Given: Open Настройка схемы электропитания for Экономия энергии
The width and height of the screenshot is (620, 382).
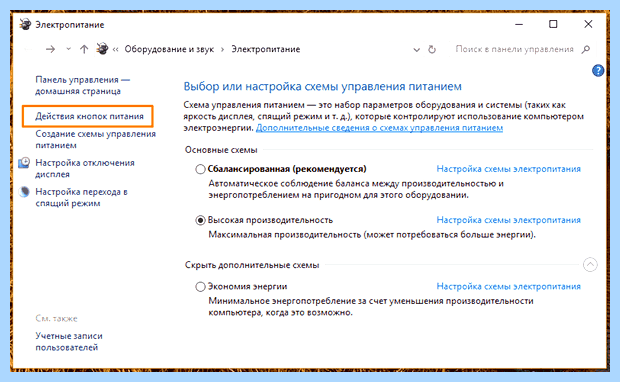Looking at the screenshot, I should [508, 286].
